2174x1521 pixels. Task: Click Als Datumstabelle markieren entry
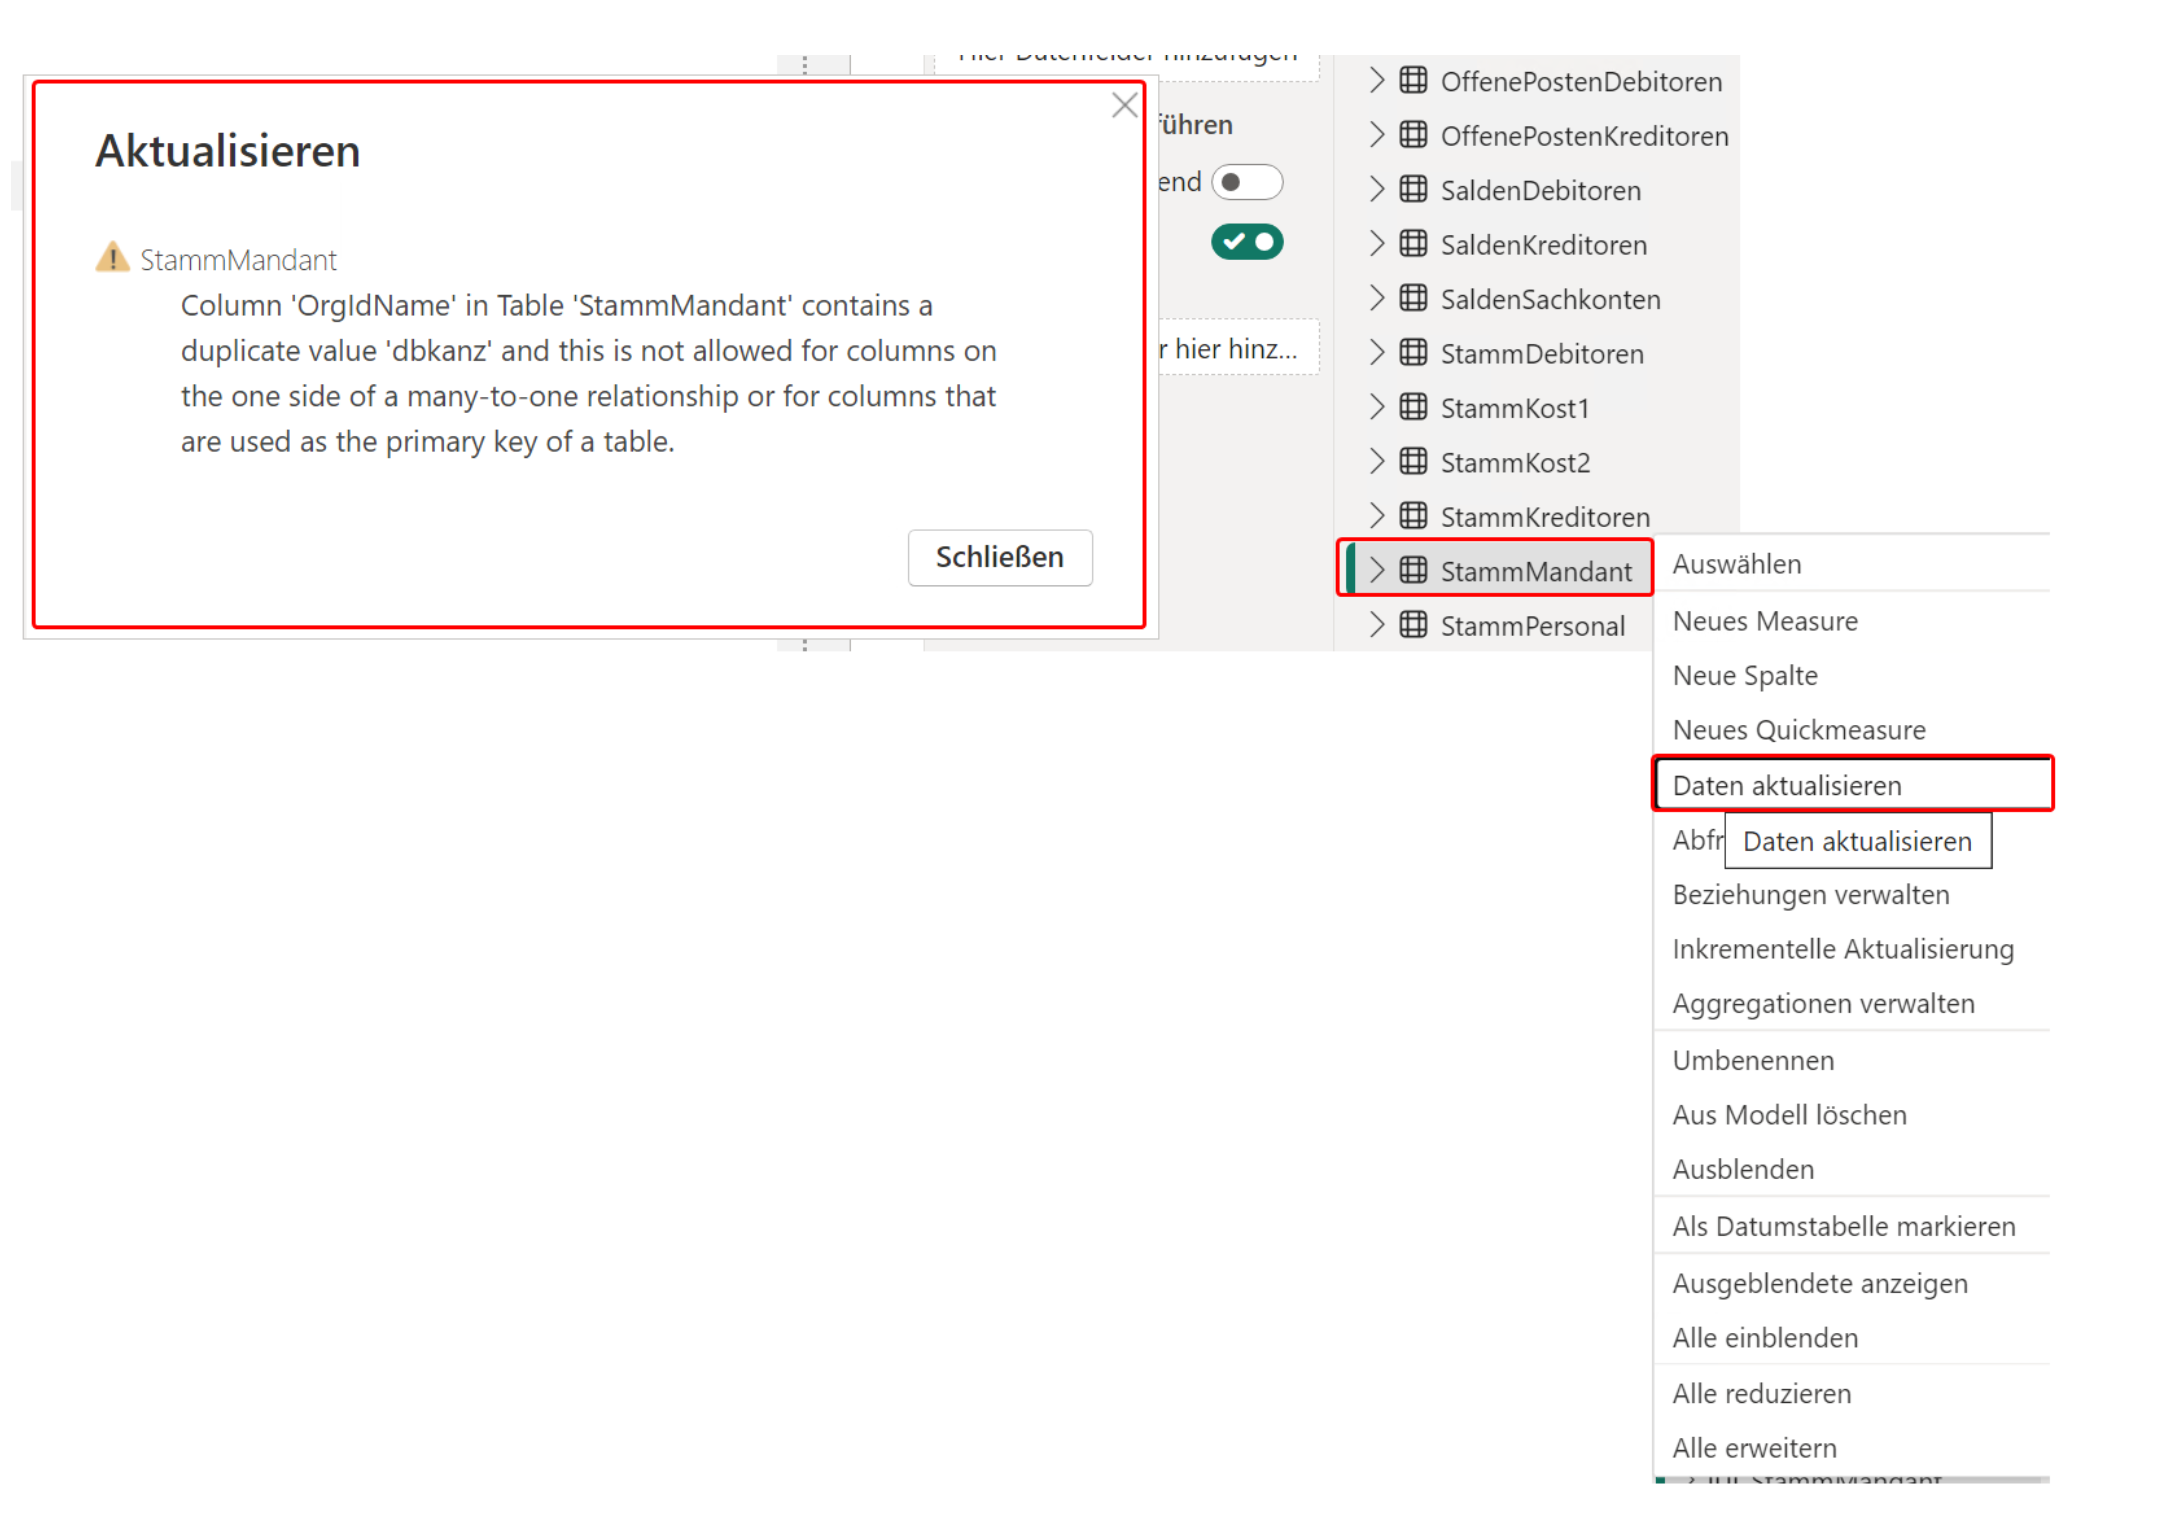[1852, 1226]
